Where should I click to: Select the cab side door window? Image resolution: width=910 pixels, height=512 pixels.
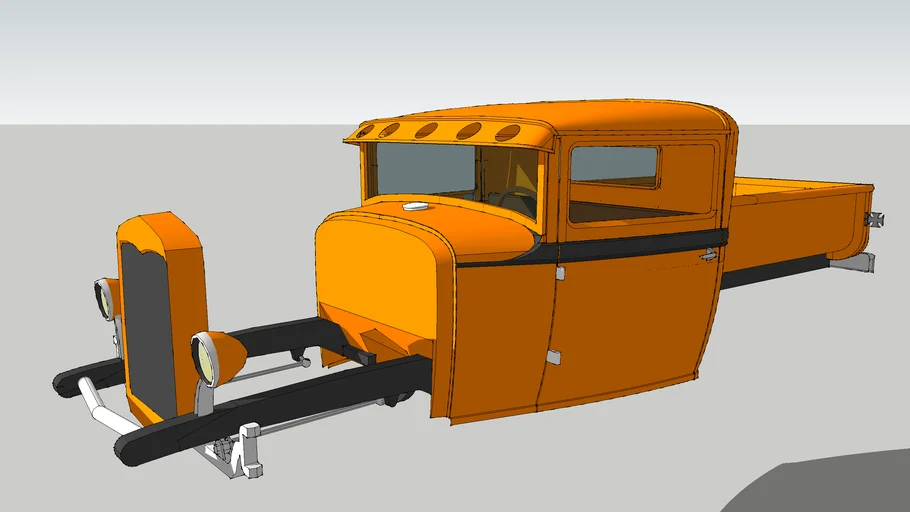tap(613, 167)
